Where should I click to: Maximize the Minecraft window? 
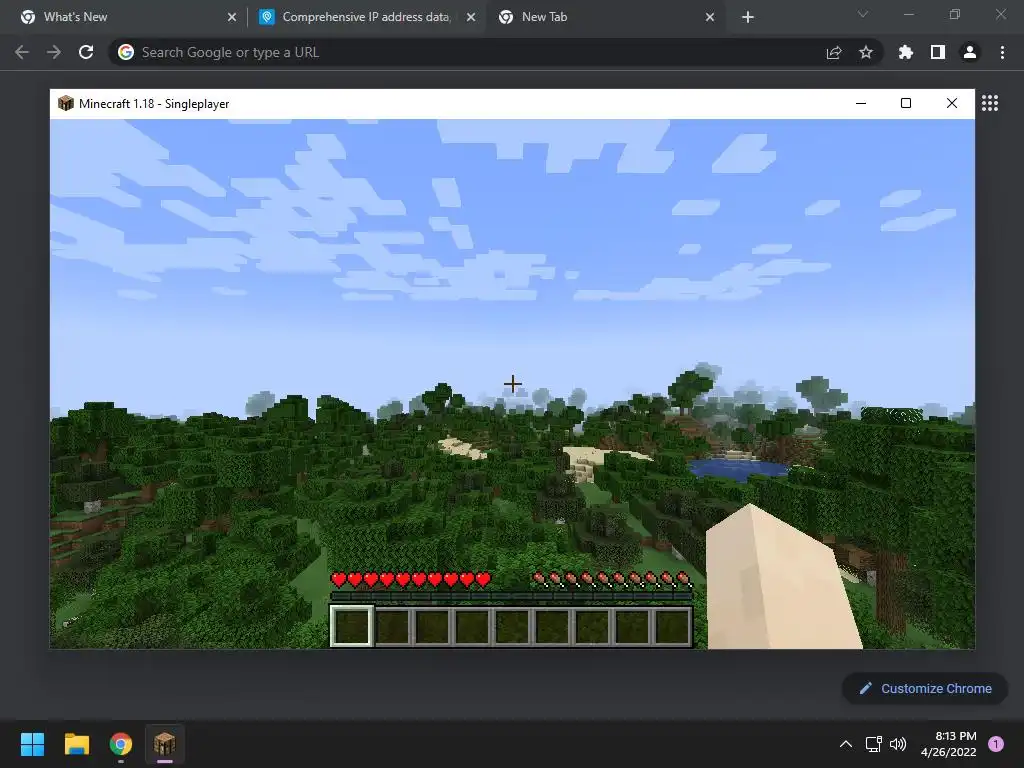(x=906, y=103)
